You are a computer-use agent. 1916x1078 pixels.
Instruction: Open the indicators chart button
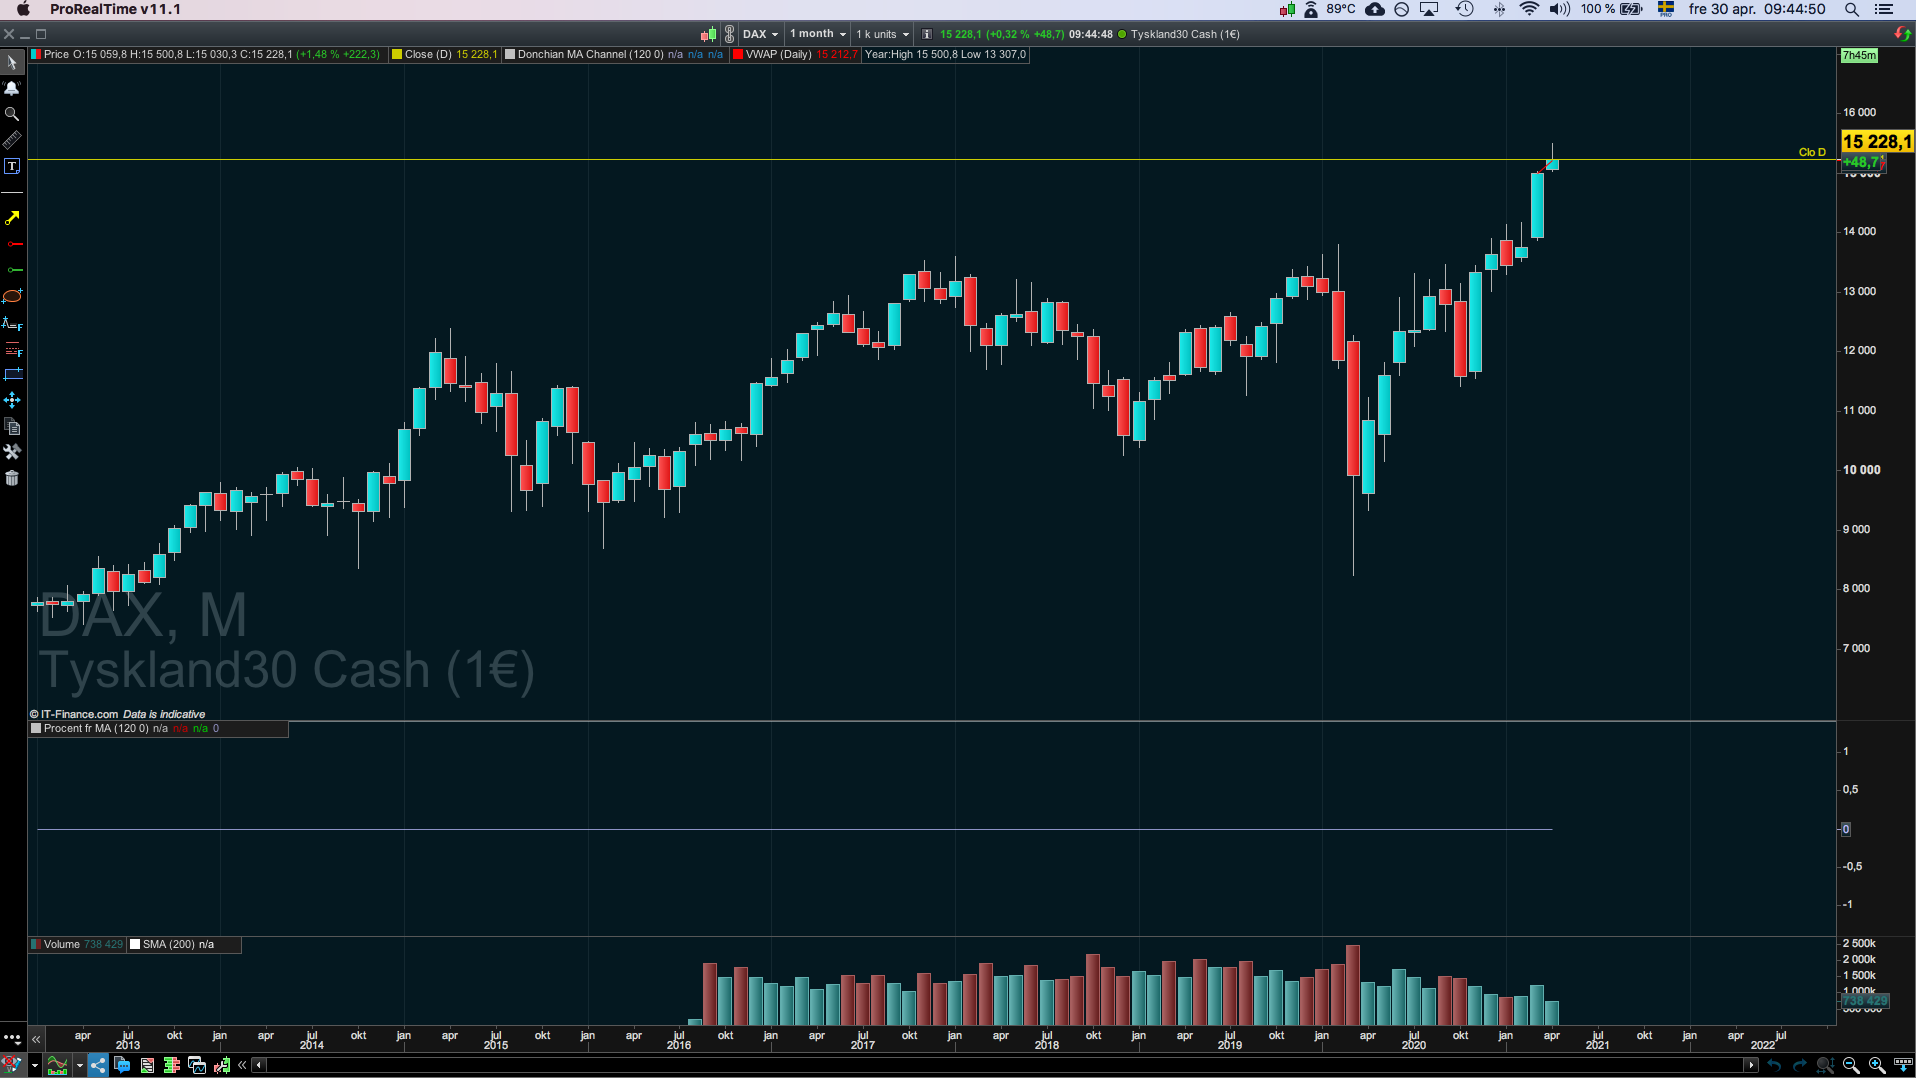point(58,1065)
